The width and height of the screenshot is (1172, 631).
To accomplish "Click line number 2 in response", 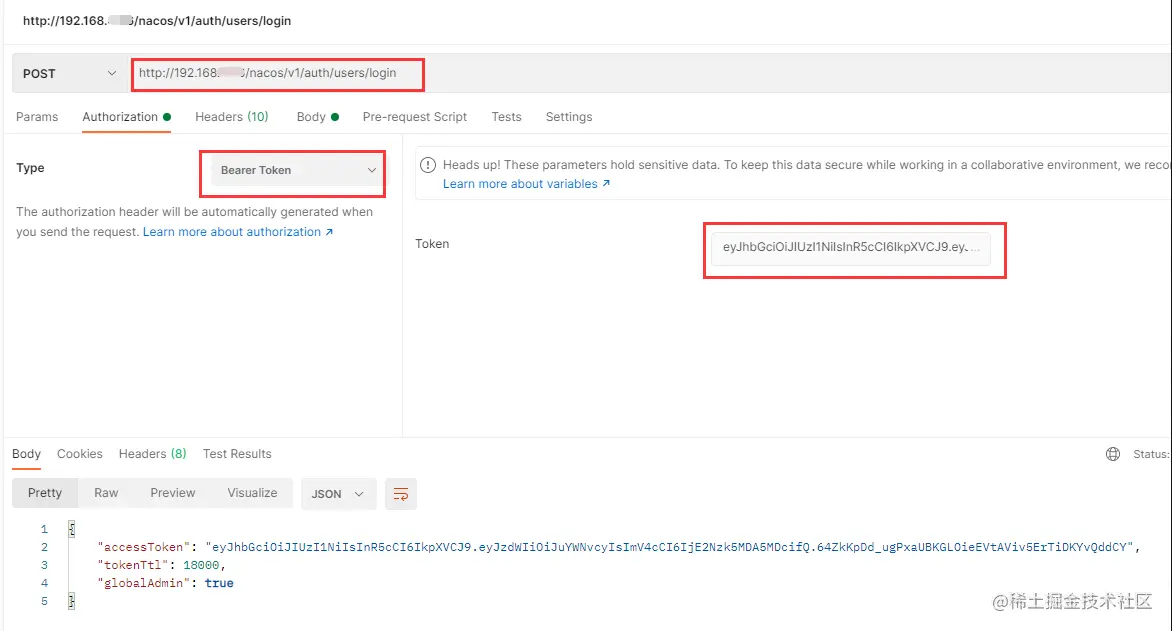I will click(x=44, y=547).
